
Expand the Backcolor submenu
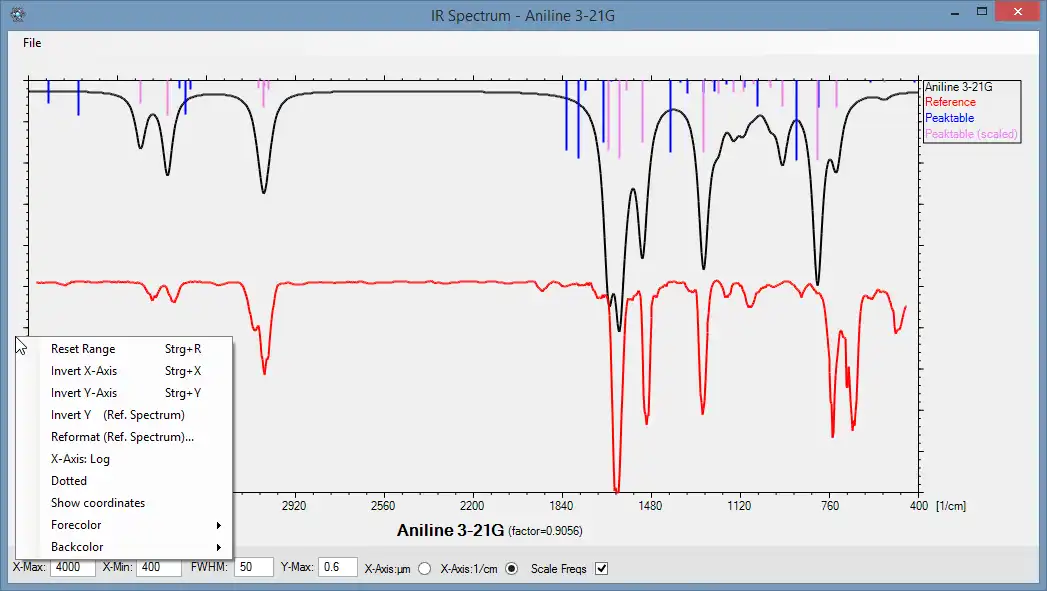[124, 547]
